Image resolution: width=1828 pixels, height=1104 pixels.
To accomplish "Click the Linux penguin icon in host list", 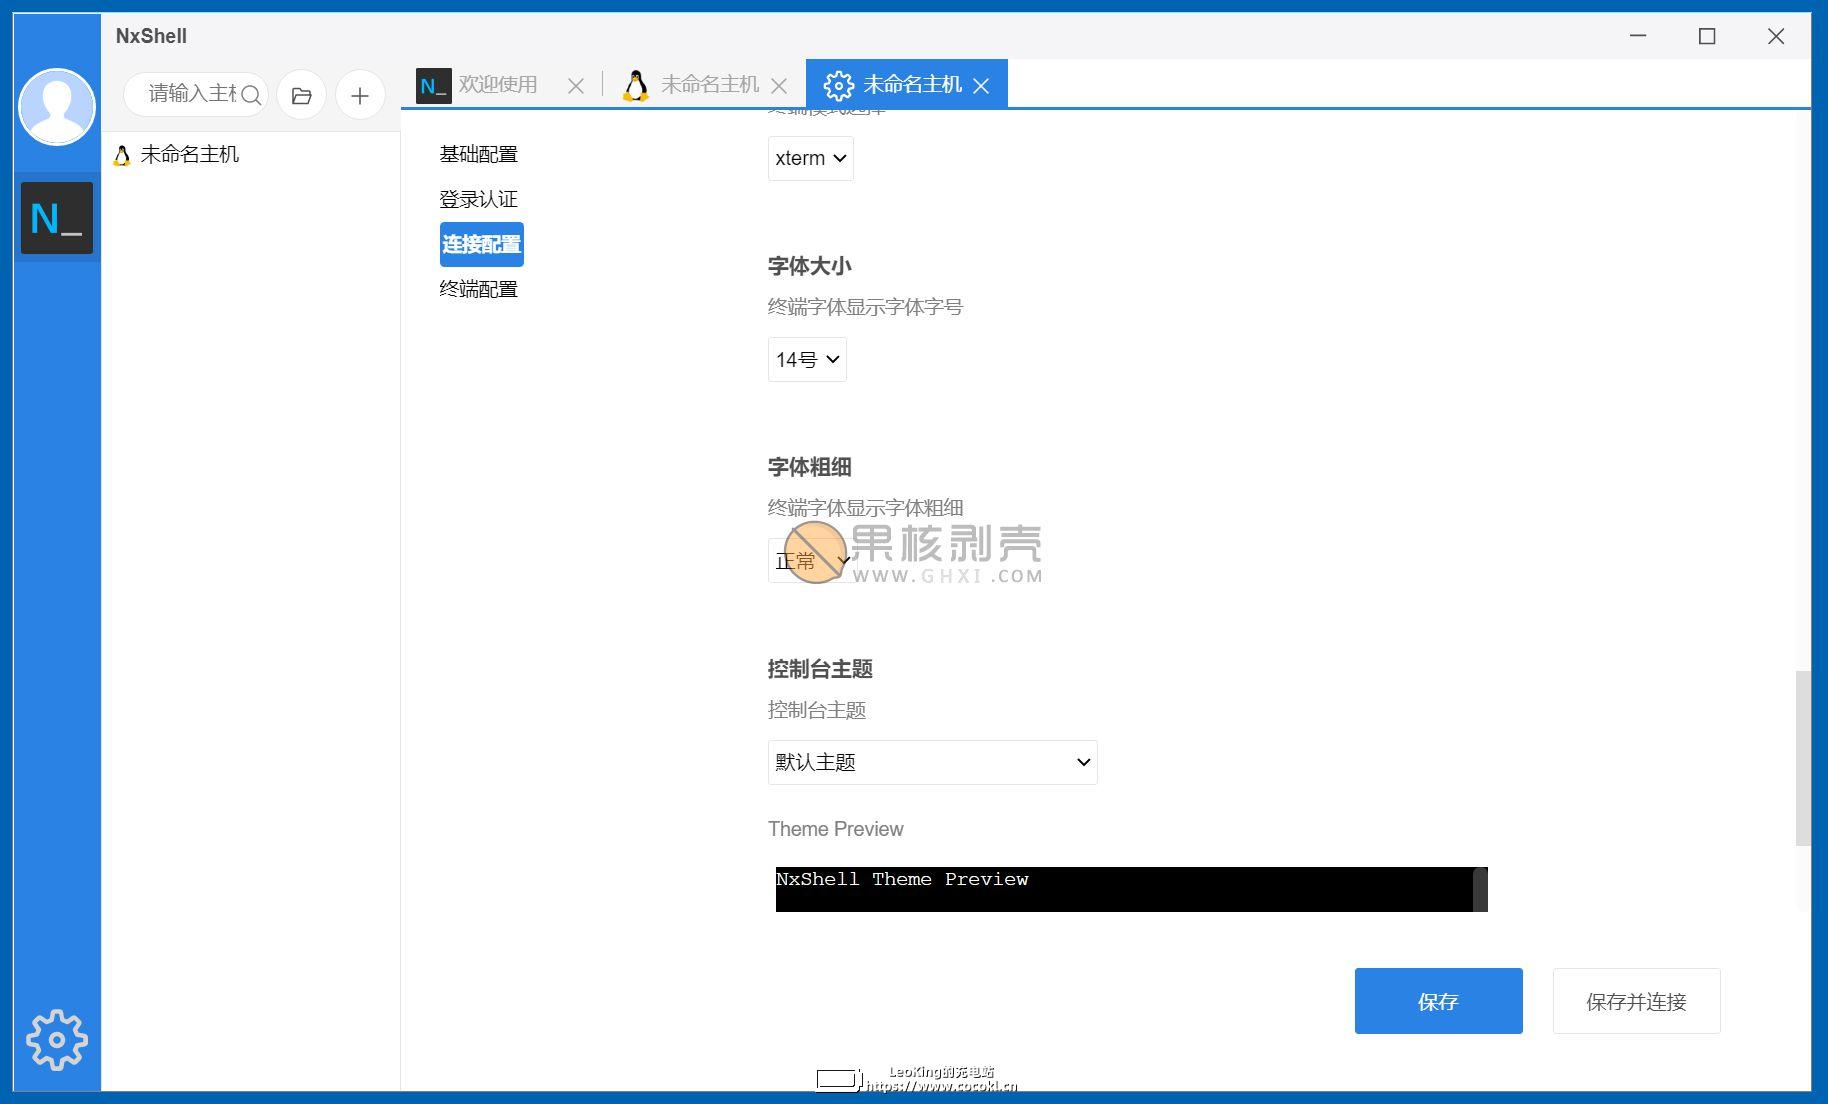I will coord(122,155).
